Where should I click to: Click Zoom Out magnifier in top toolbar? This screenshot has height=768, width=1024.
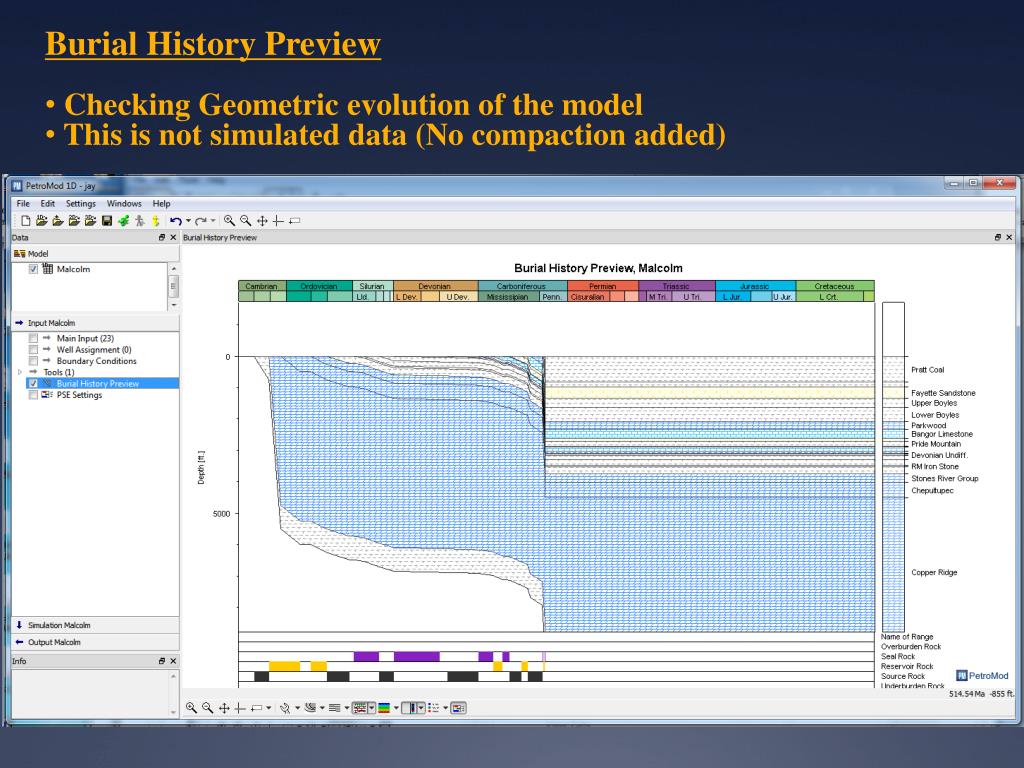(x=246, y=221)
